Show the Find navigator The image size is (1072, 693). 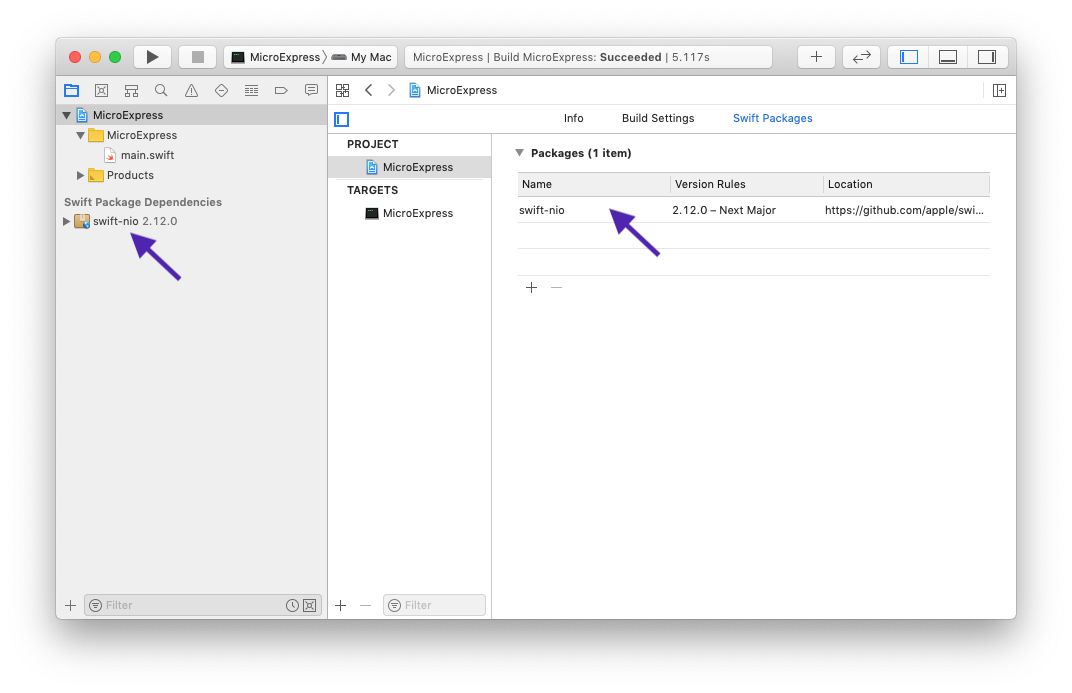[x=161, y=90]
